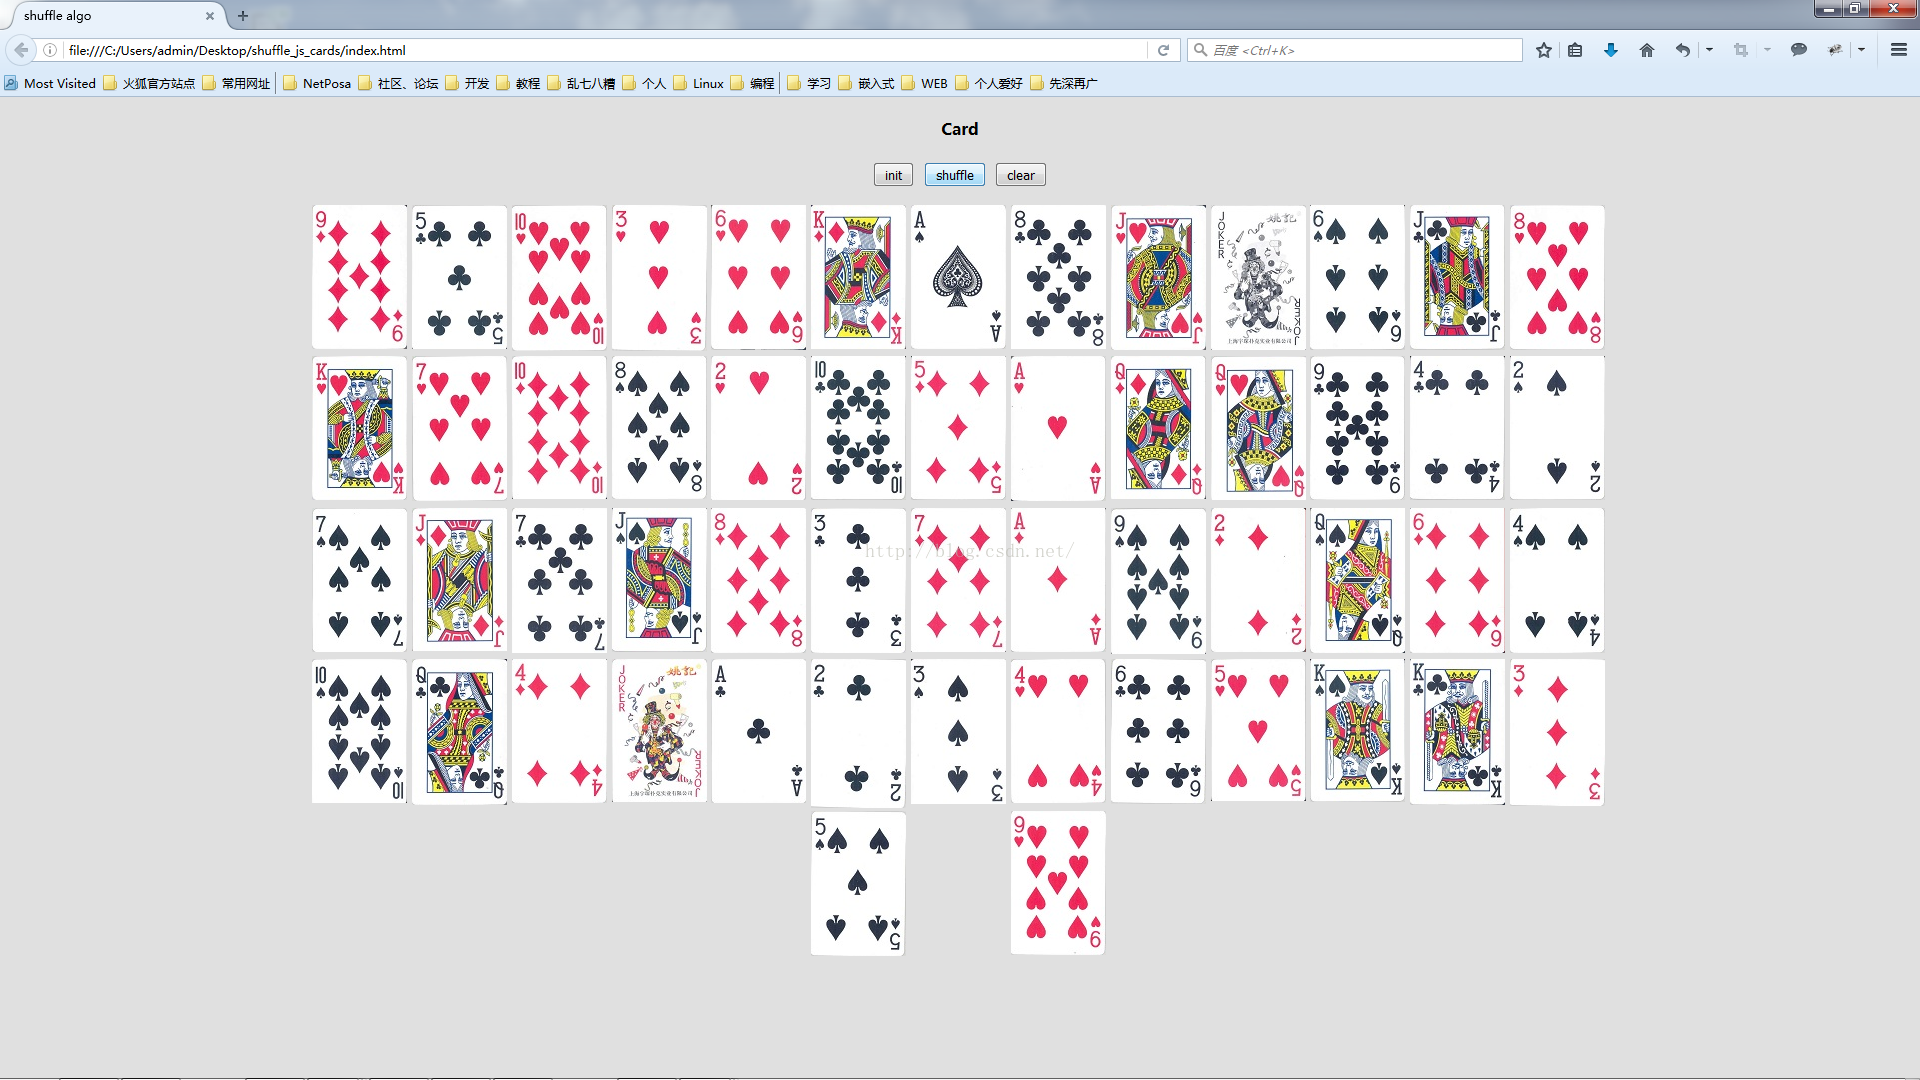Open the 嵌入式 bookmark folder
The image size is (1920, 1080).
[866, 83]
